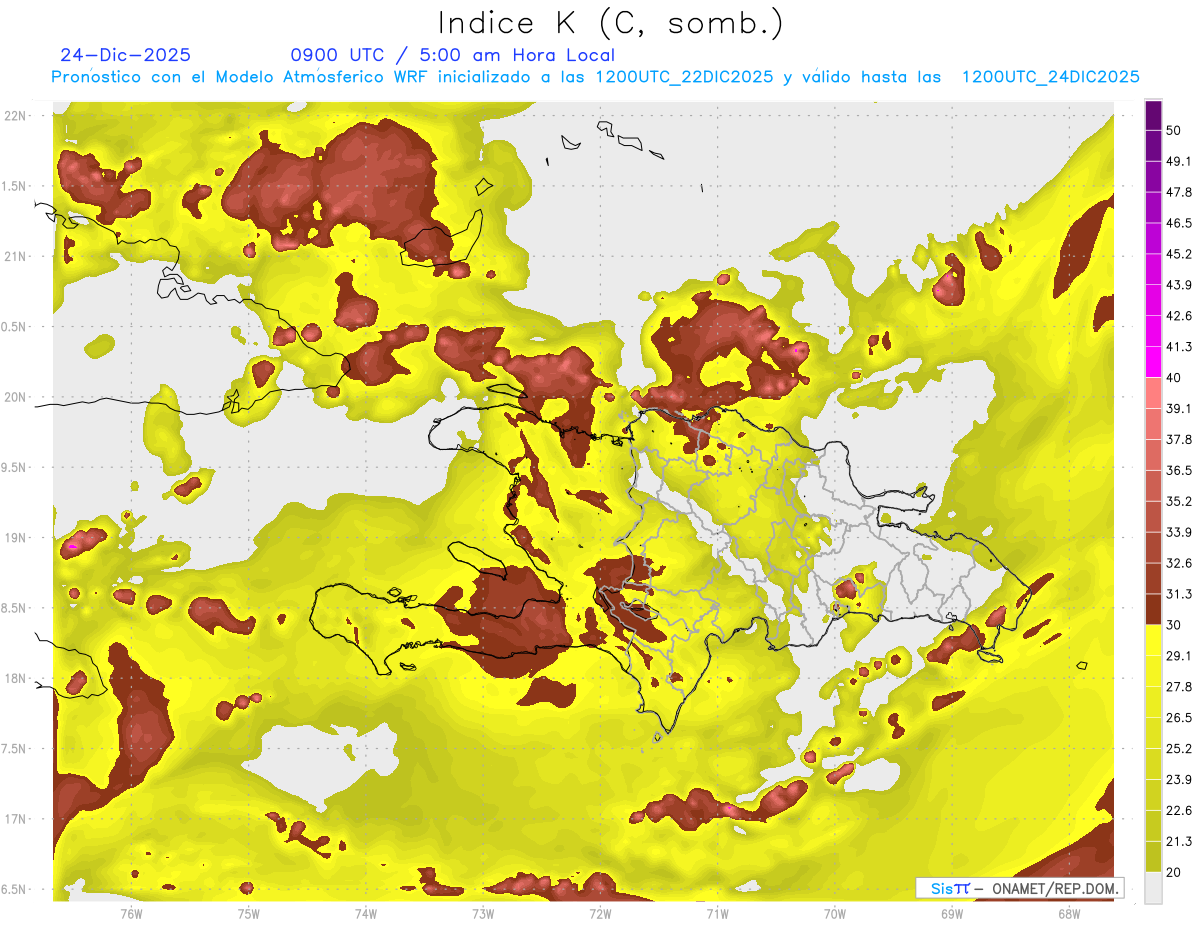Click the colorbar value "50"
Viewport: 1200px width, 927px height.
1174,130
